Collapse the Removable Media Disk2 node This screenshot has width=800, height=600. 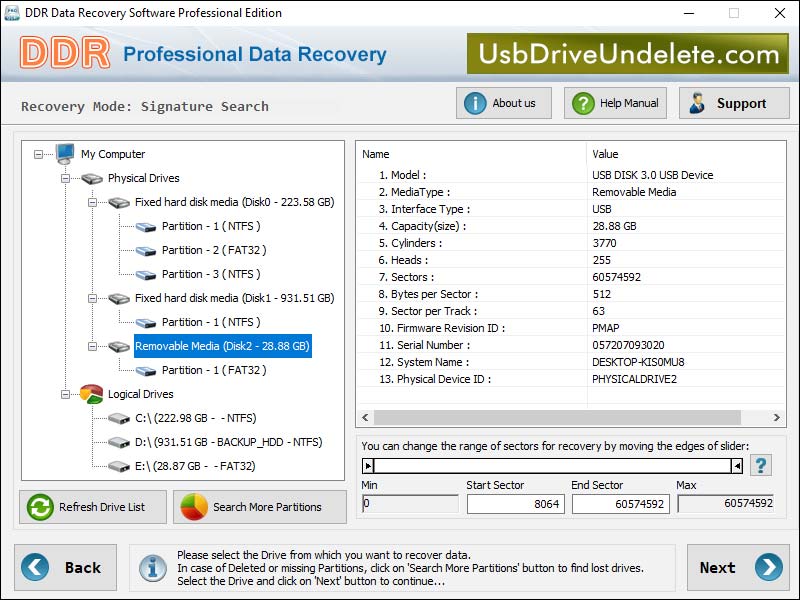click(92, 346)
